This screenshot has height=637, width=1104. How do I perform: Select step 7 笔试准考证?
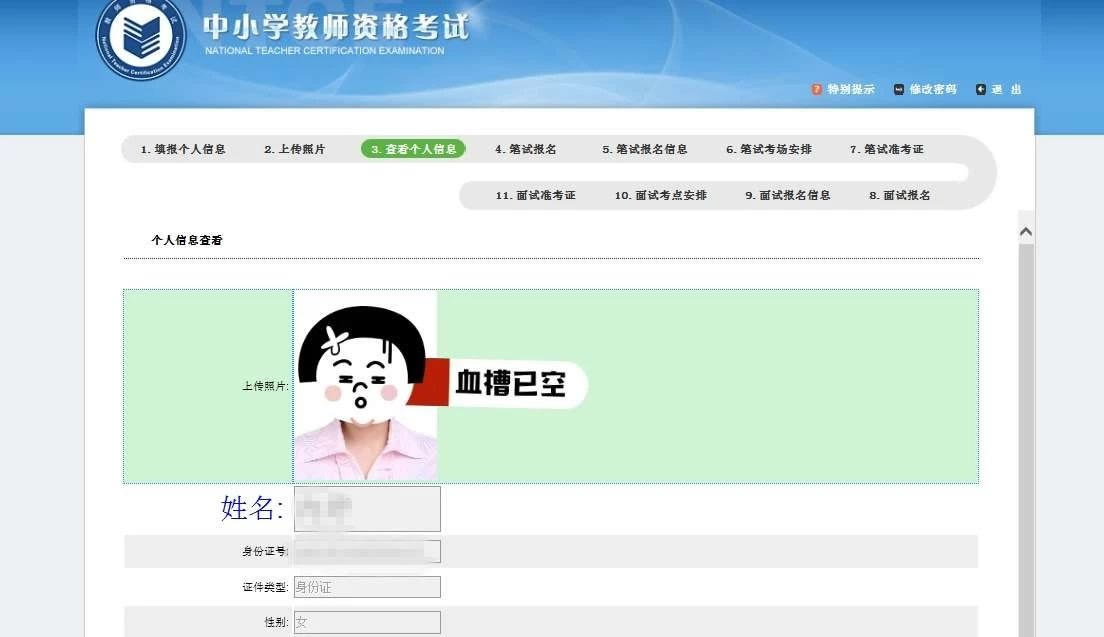tap(890, 148)
